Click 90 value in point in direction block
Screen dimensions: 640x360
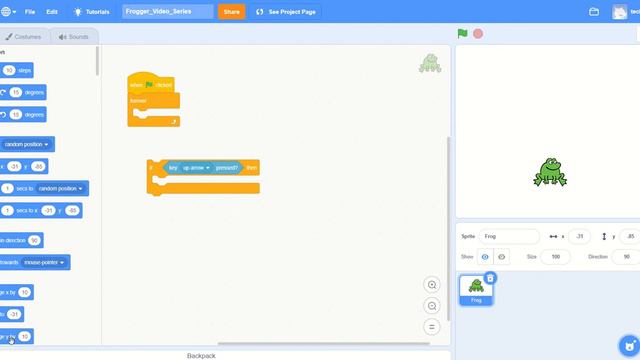[x=34, y=240]
